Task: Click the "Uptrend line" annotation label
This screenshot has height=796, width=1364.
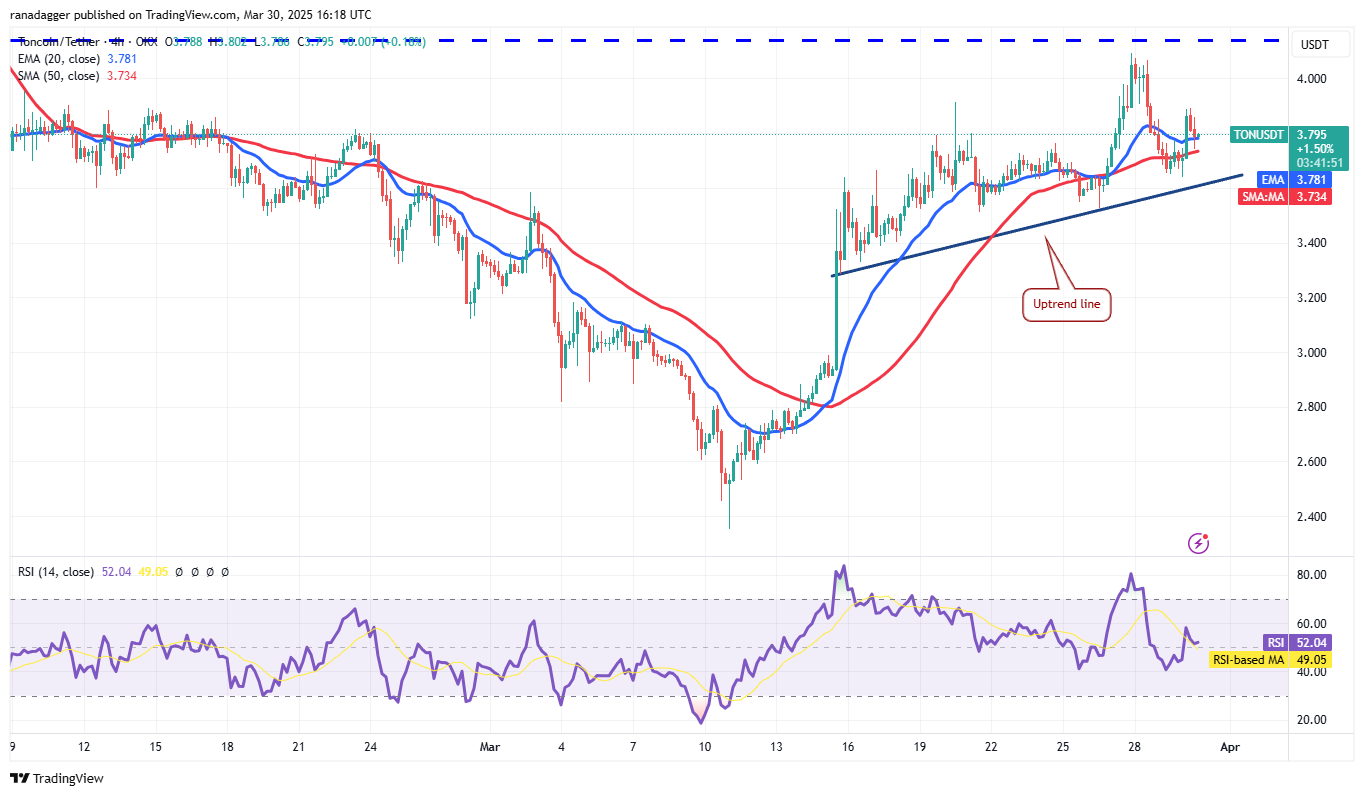Action: (1066, 305)
